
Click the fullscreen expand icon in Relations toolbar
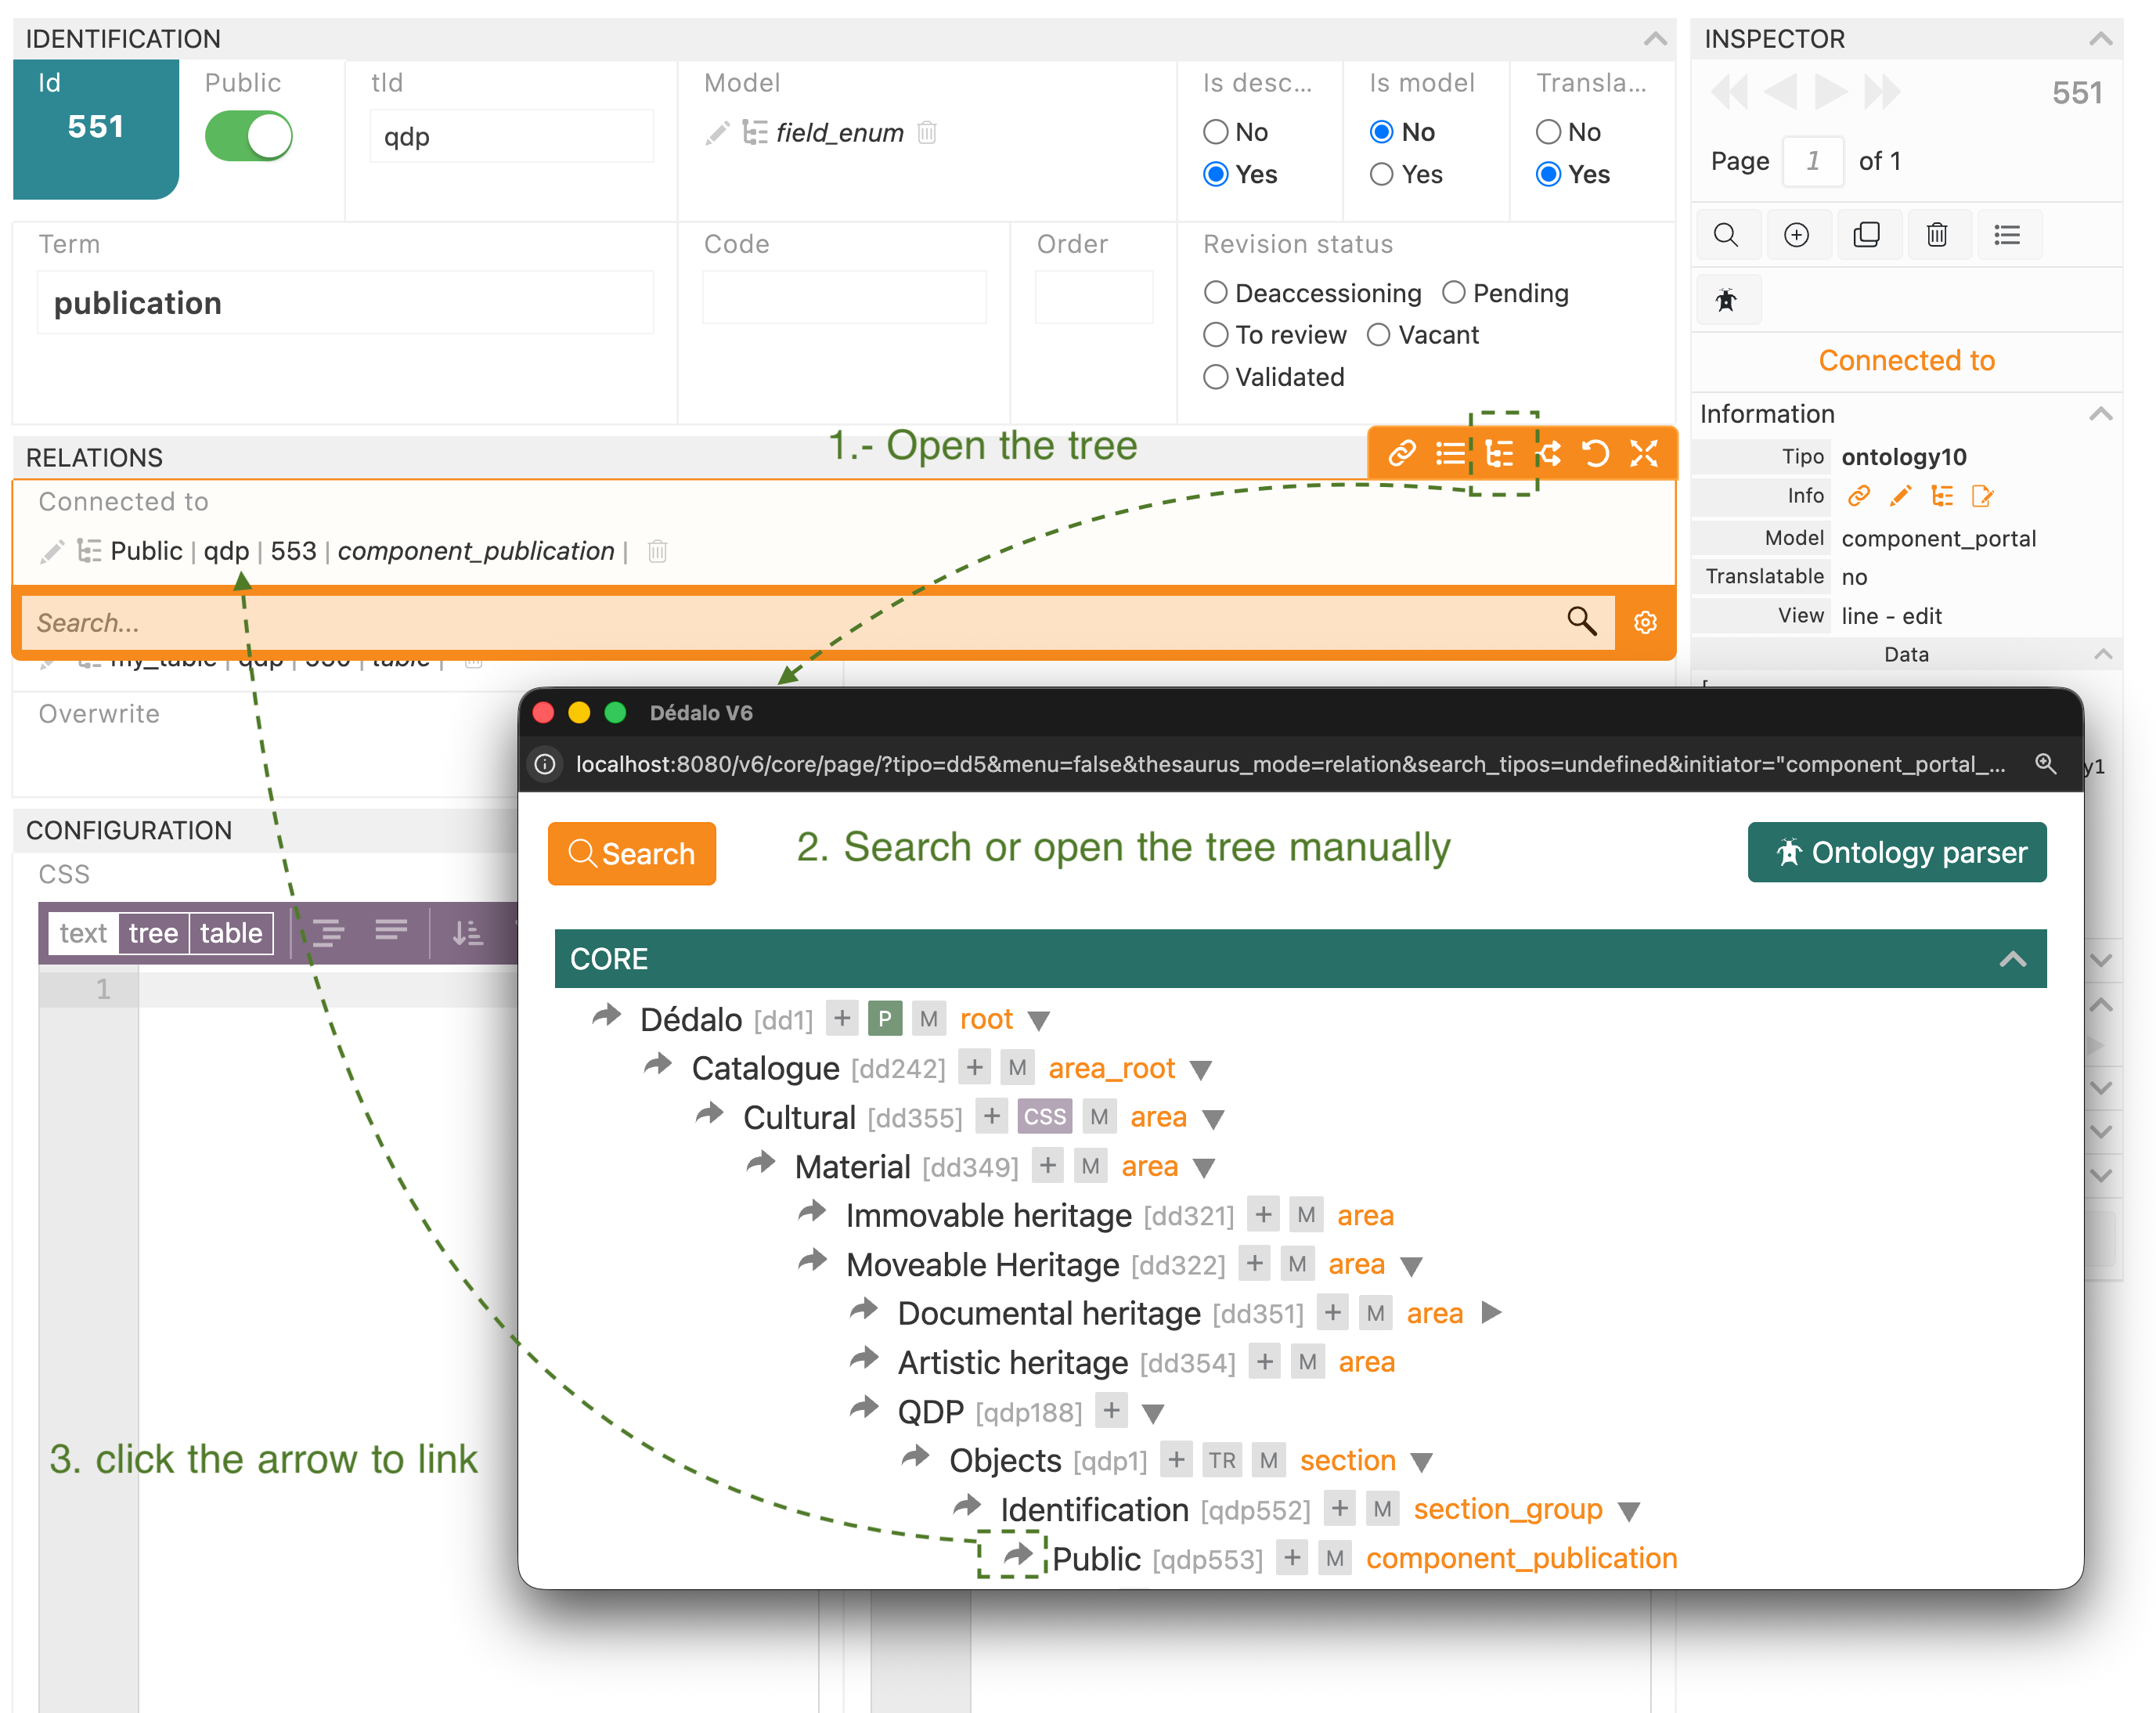(1644, 454)
